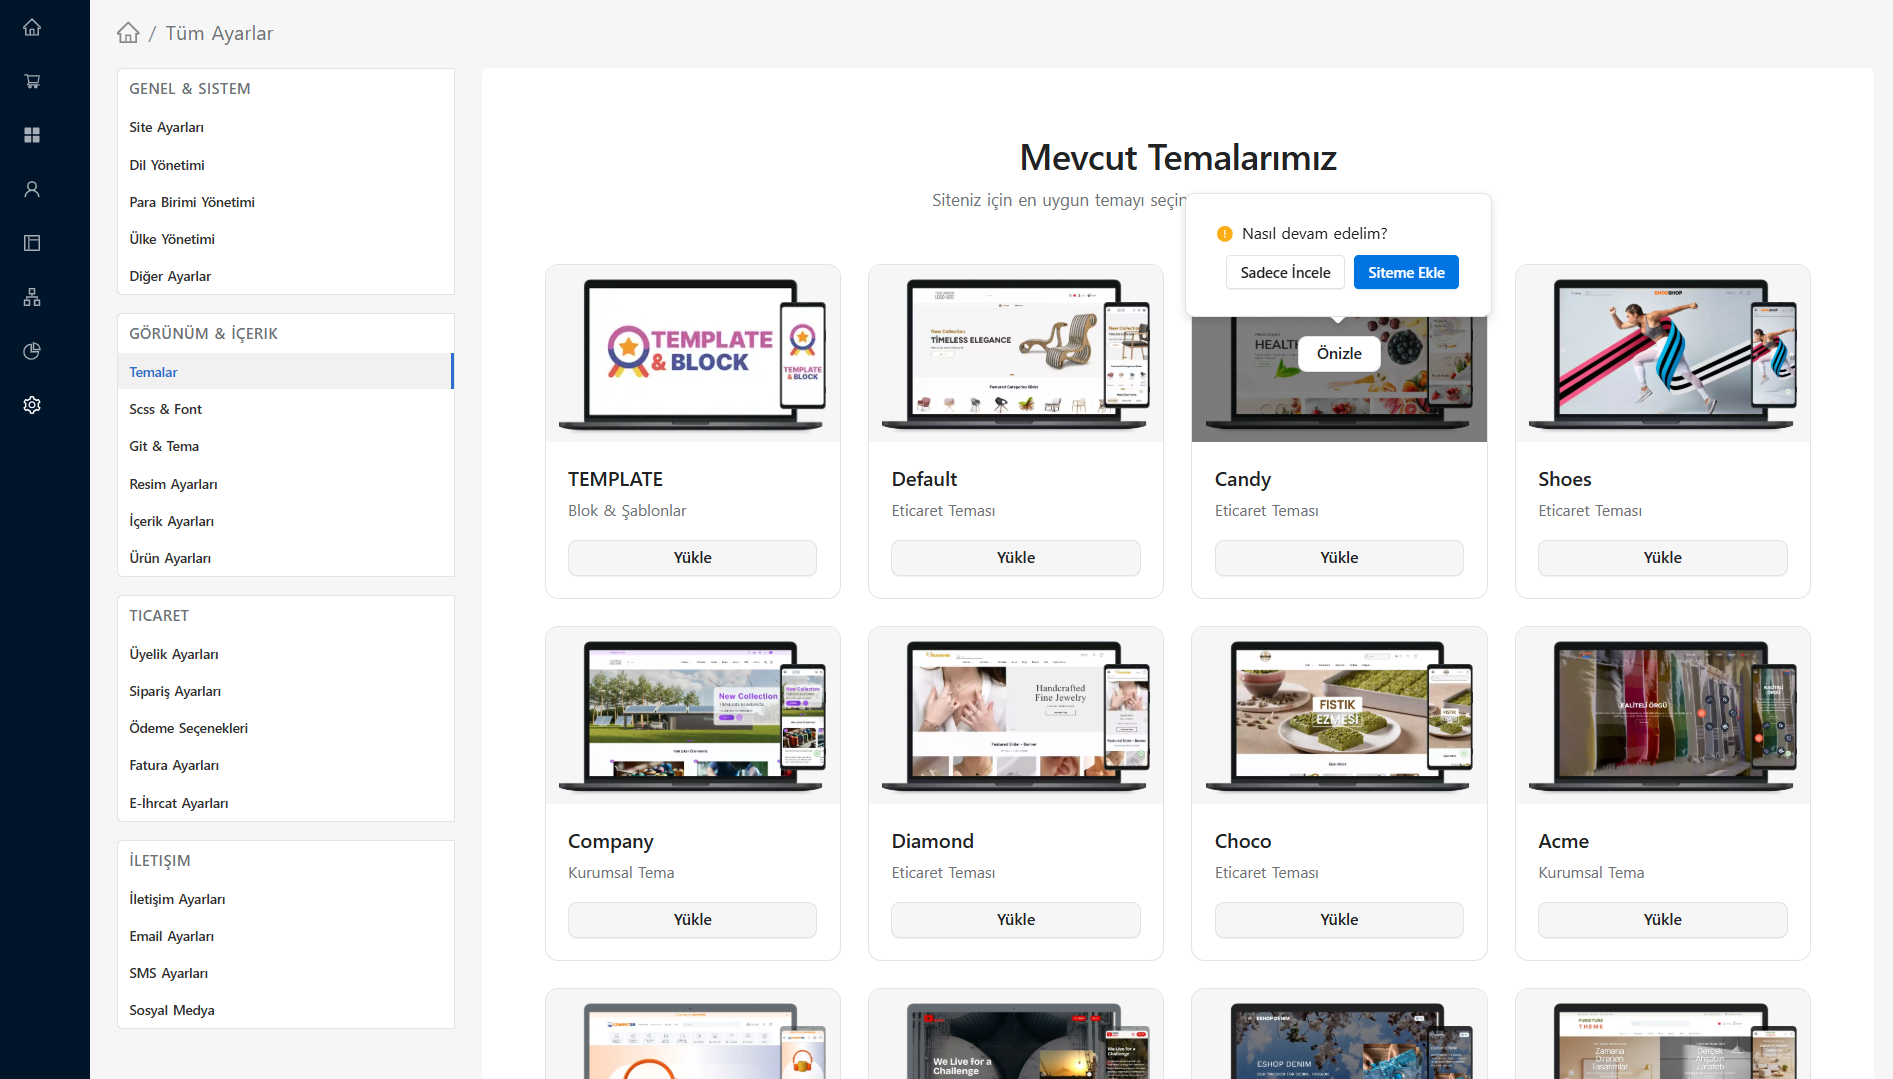Open the layout panel sidebar icon
This screenshot has width=1893, height=1079.
pyautogui.click(x=32, y=243)
